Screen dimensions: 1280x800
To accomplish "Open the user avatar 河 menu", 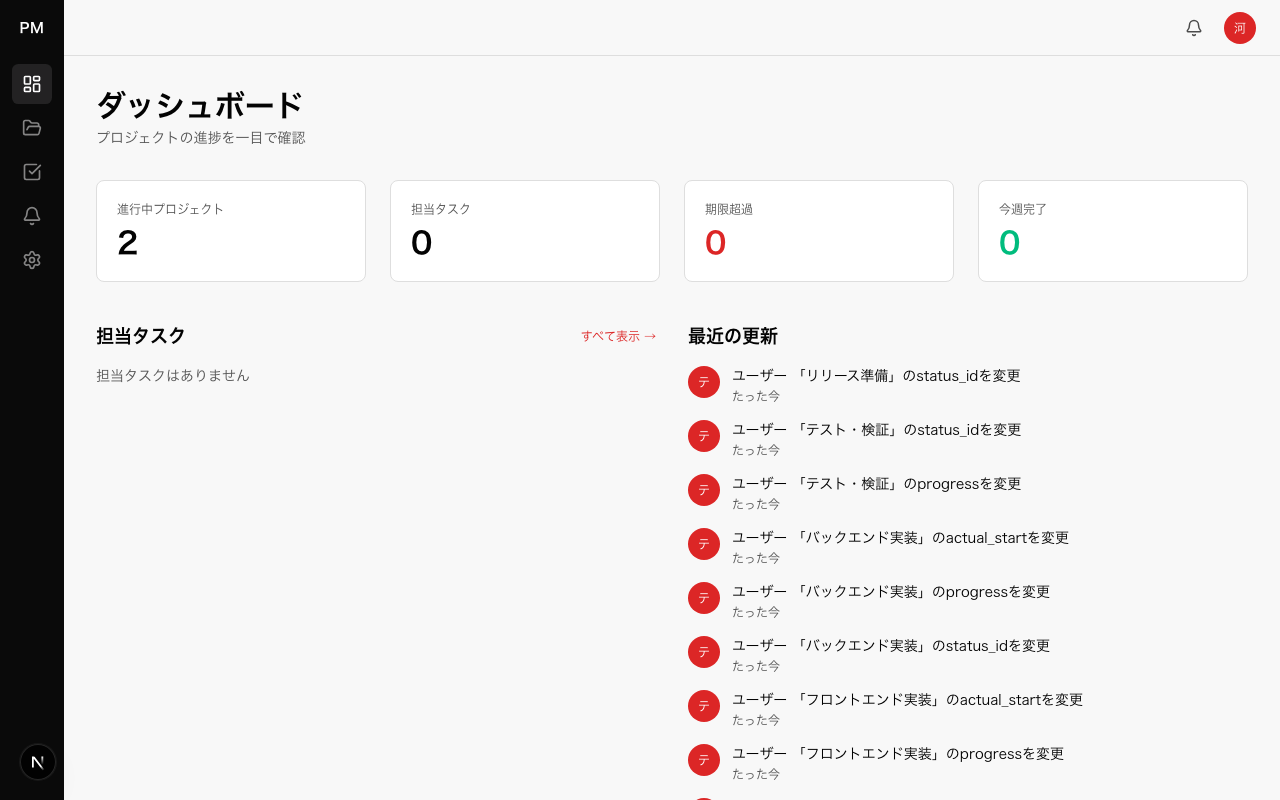I will (1240, 28).
